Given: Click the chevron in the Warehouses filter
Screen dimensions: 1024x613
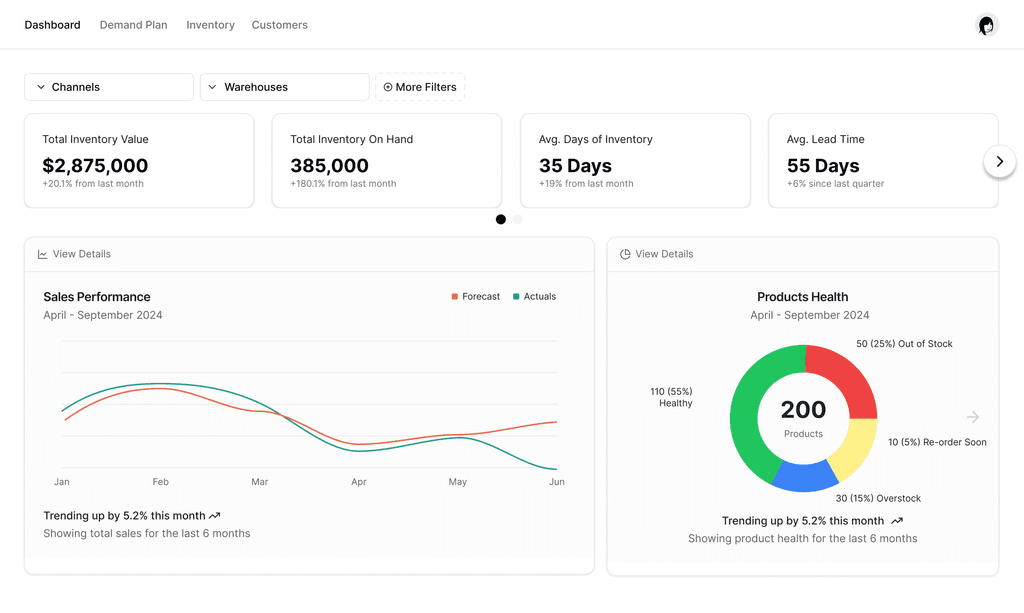Looking at the screenshot, I should pos(212,87).
